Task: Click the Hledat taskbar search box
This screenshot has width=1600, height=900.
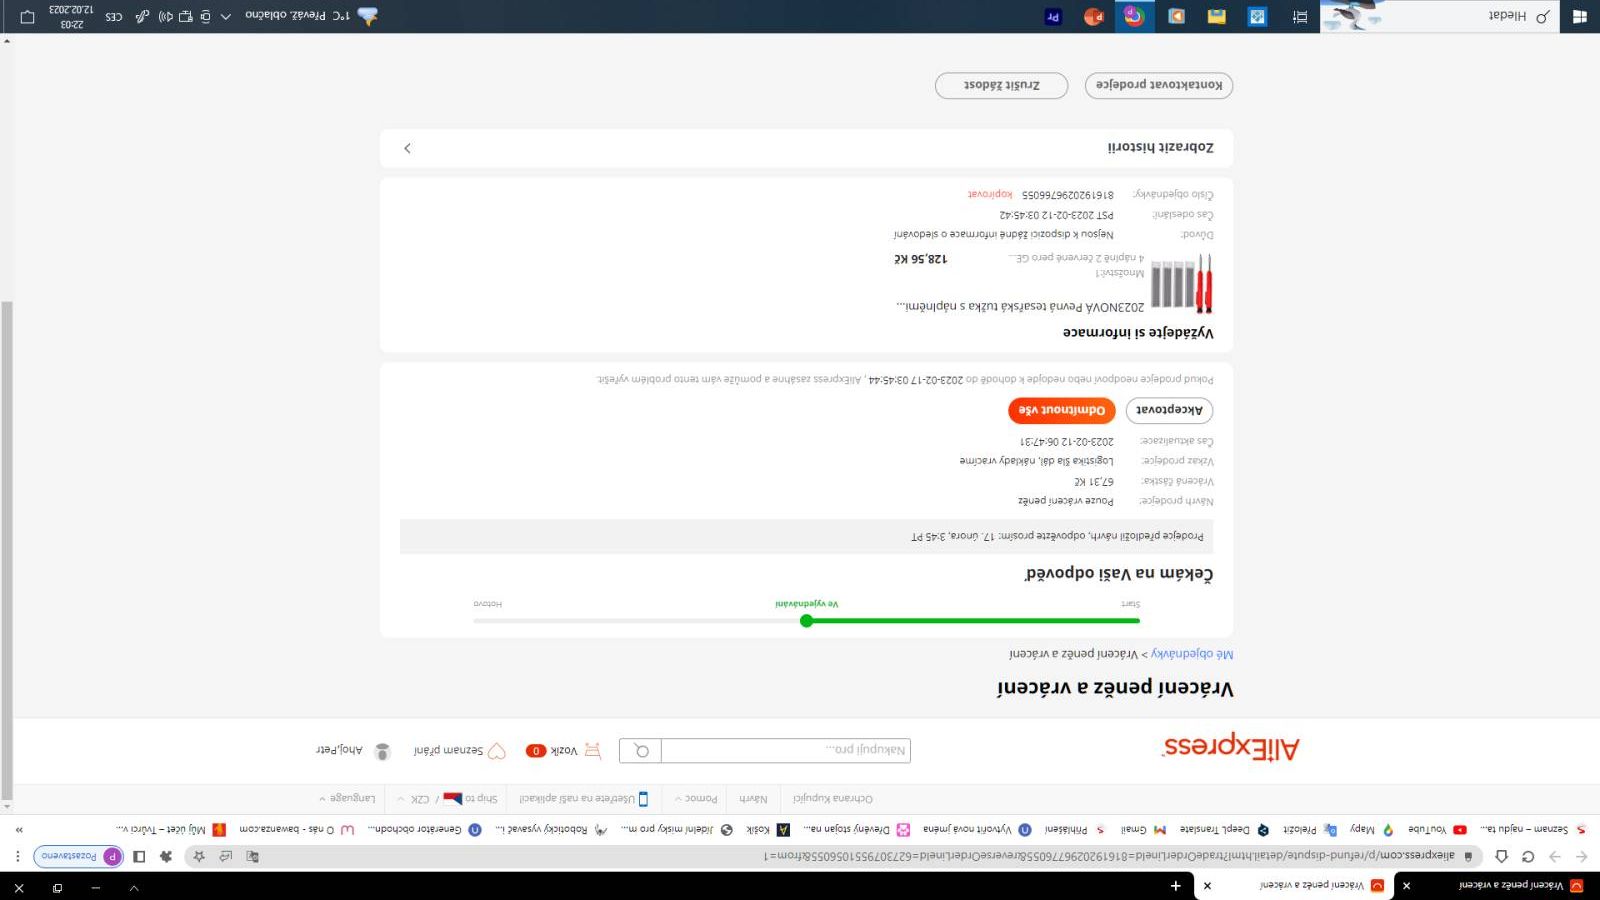Action: 1440,16
